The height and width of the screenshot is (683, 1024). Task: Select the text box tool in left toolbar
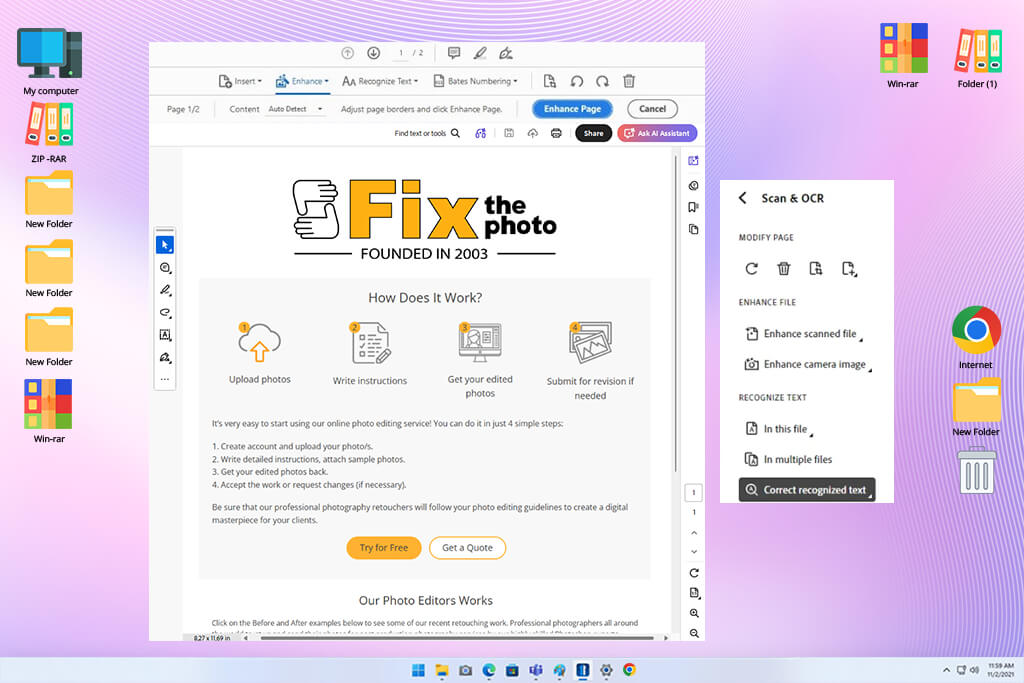pos(165,335)
